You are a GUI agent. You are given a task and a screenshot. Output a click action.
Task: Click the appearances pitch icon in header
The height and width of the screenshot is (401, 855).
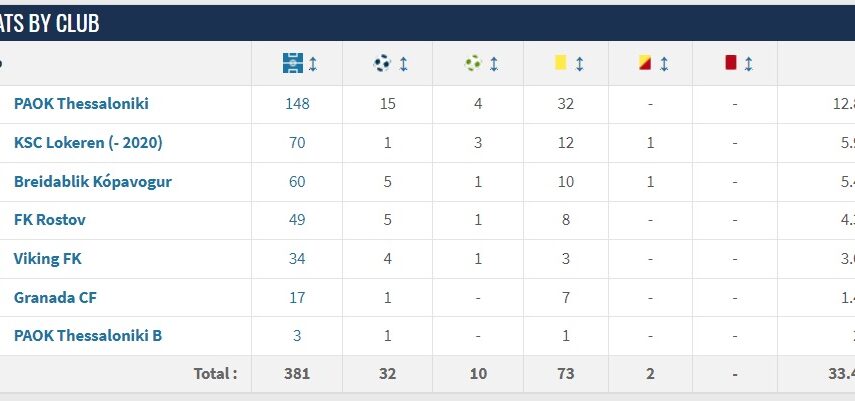[292, 63]
